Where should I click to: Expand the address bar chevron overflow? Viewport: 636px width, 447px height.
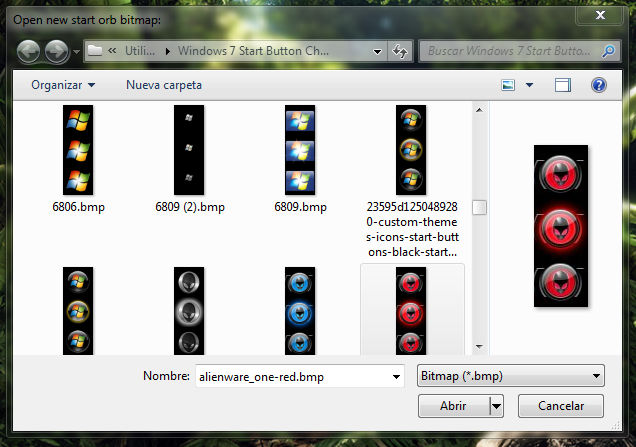(112, 51)
